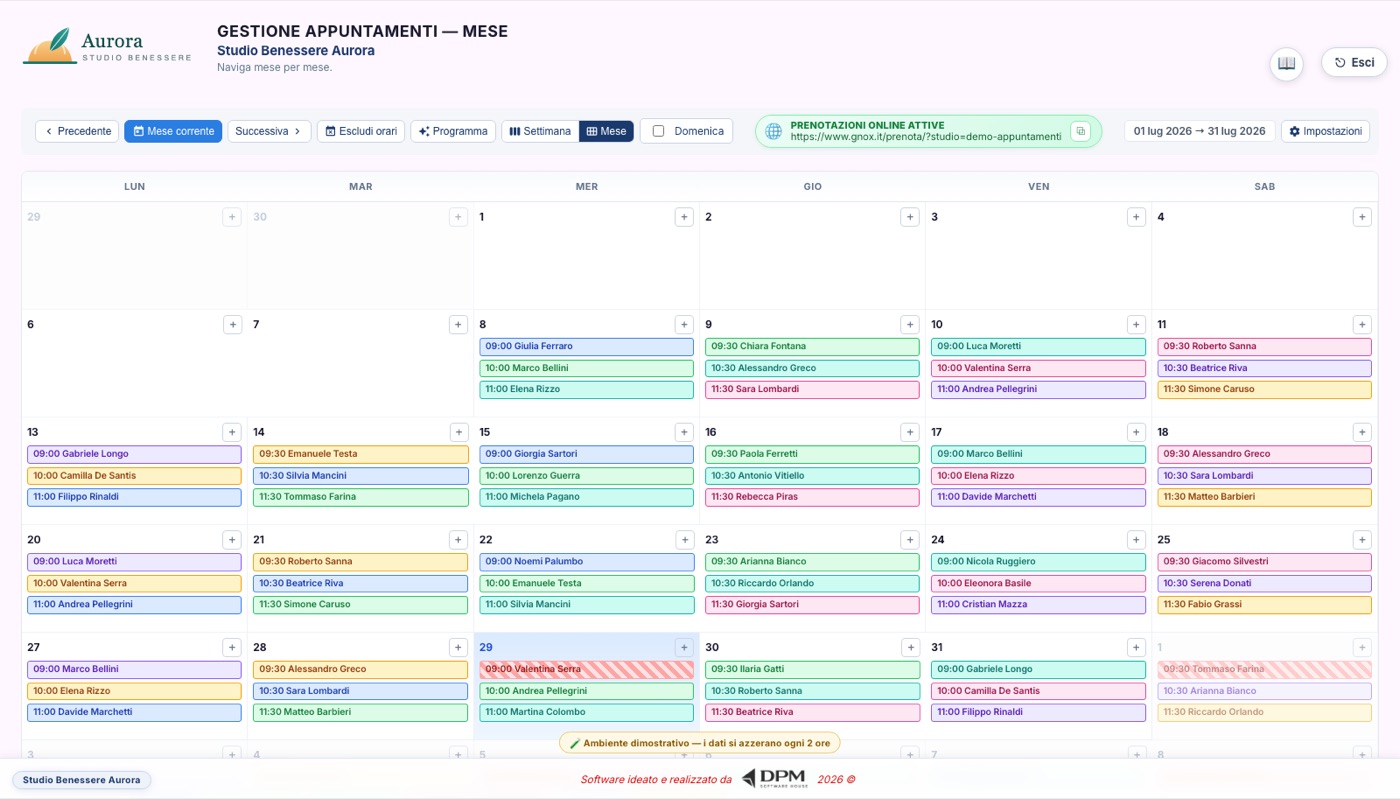Jump to Mese corrente
The height and width of the screenshot is (799, 1400).
pos(173,131)
